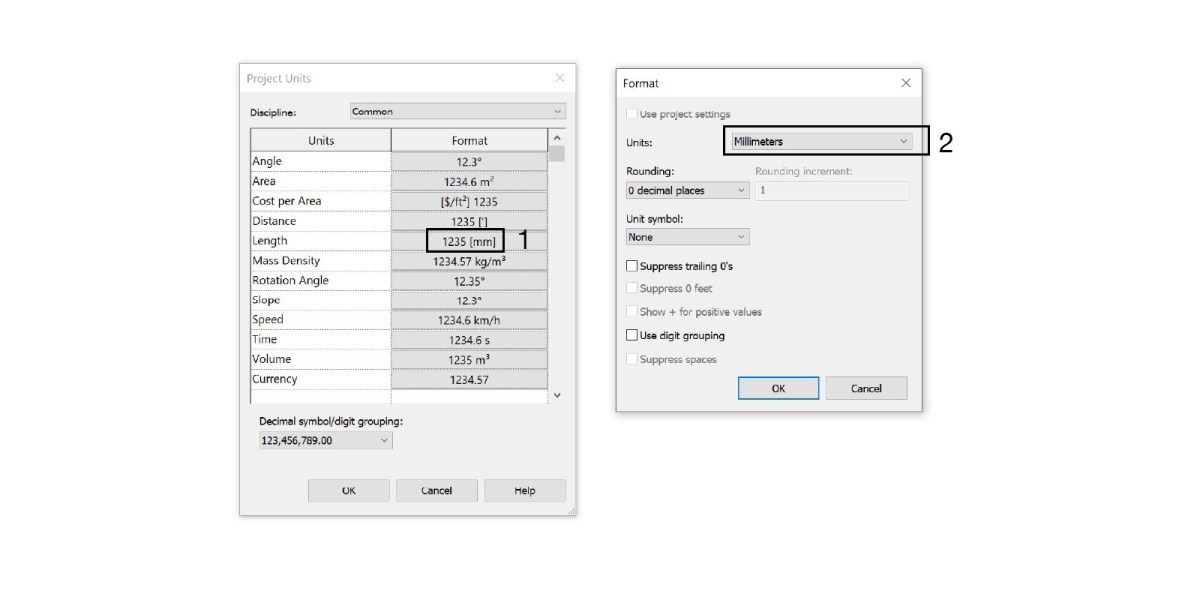Open the Units dropdown set to Millimeters
The width and height of the screenshot is (1200, 600).
820,140
